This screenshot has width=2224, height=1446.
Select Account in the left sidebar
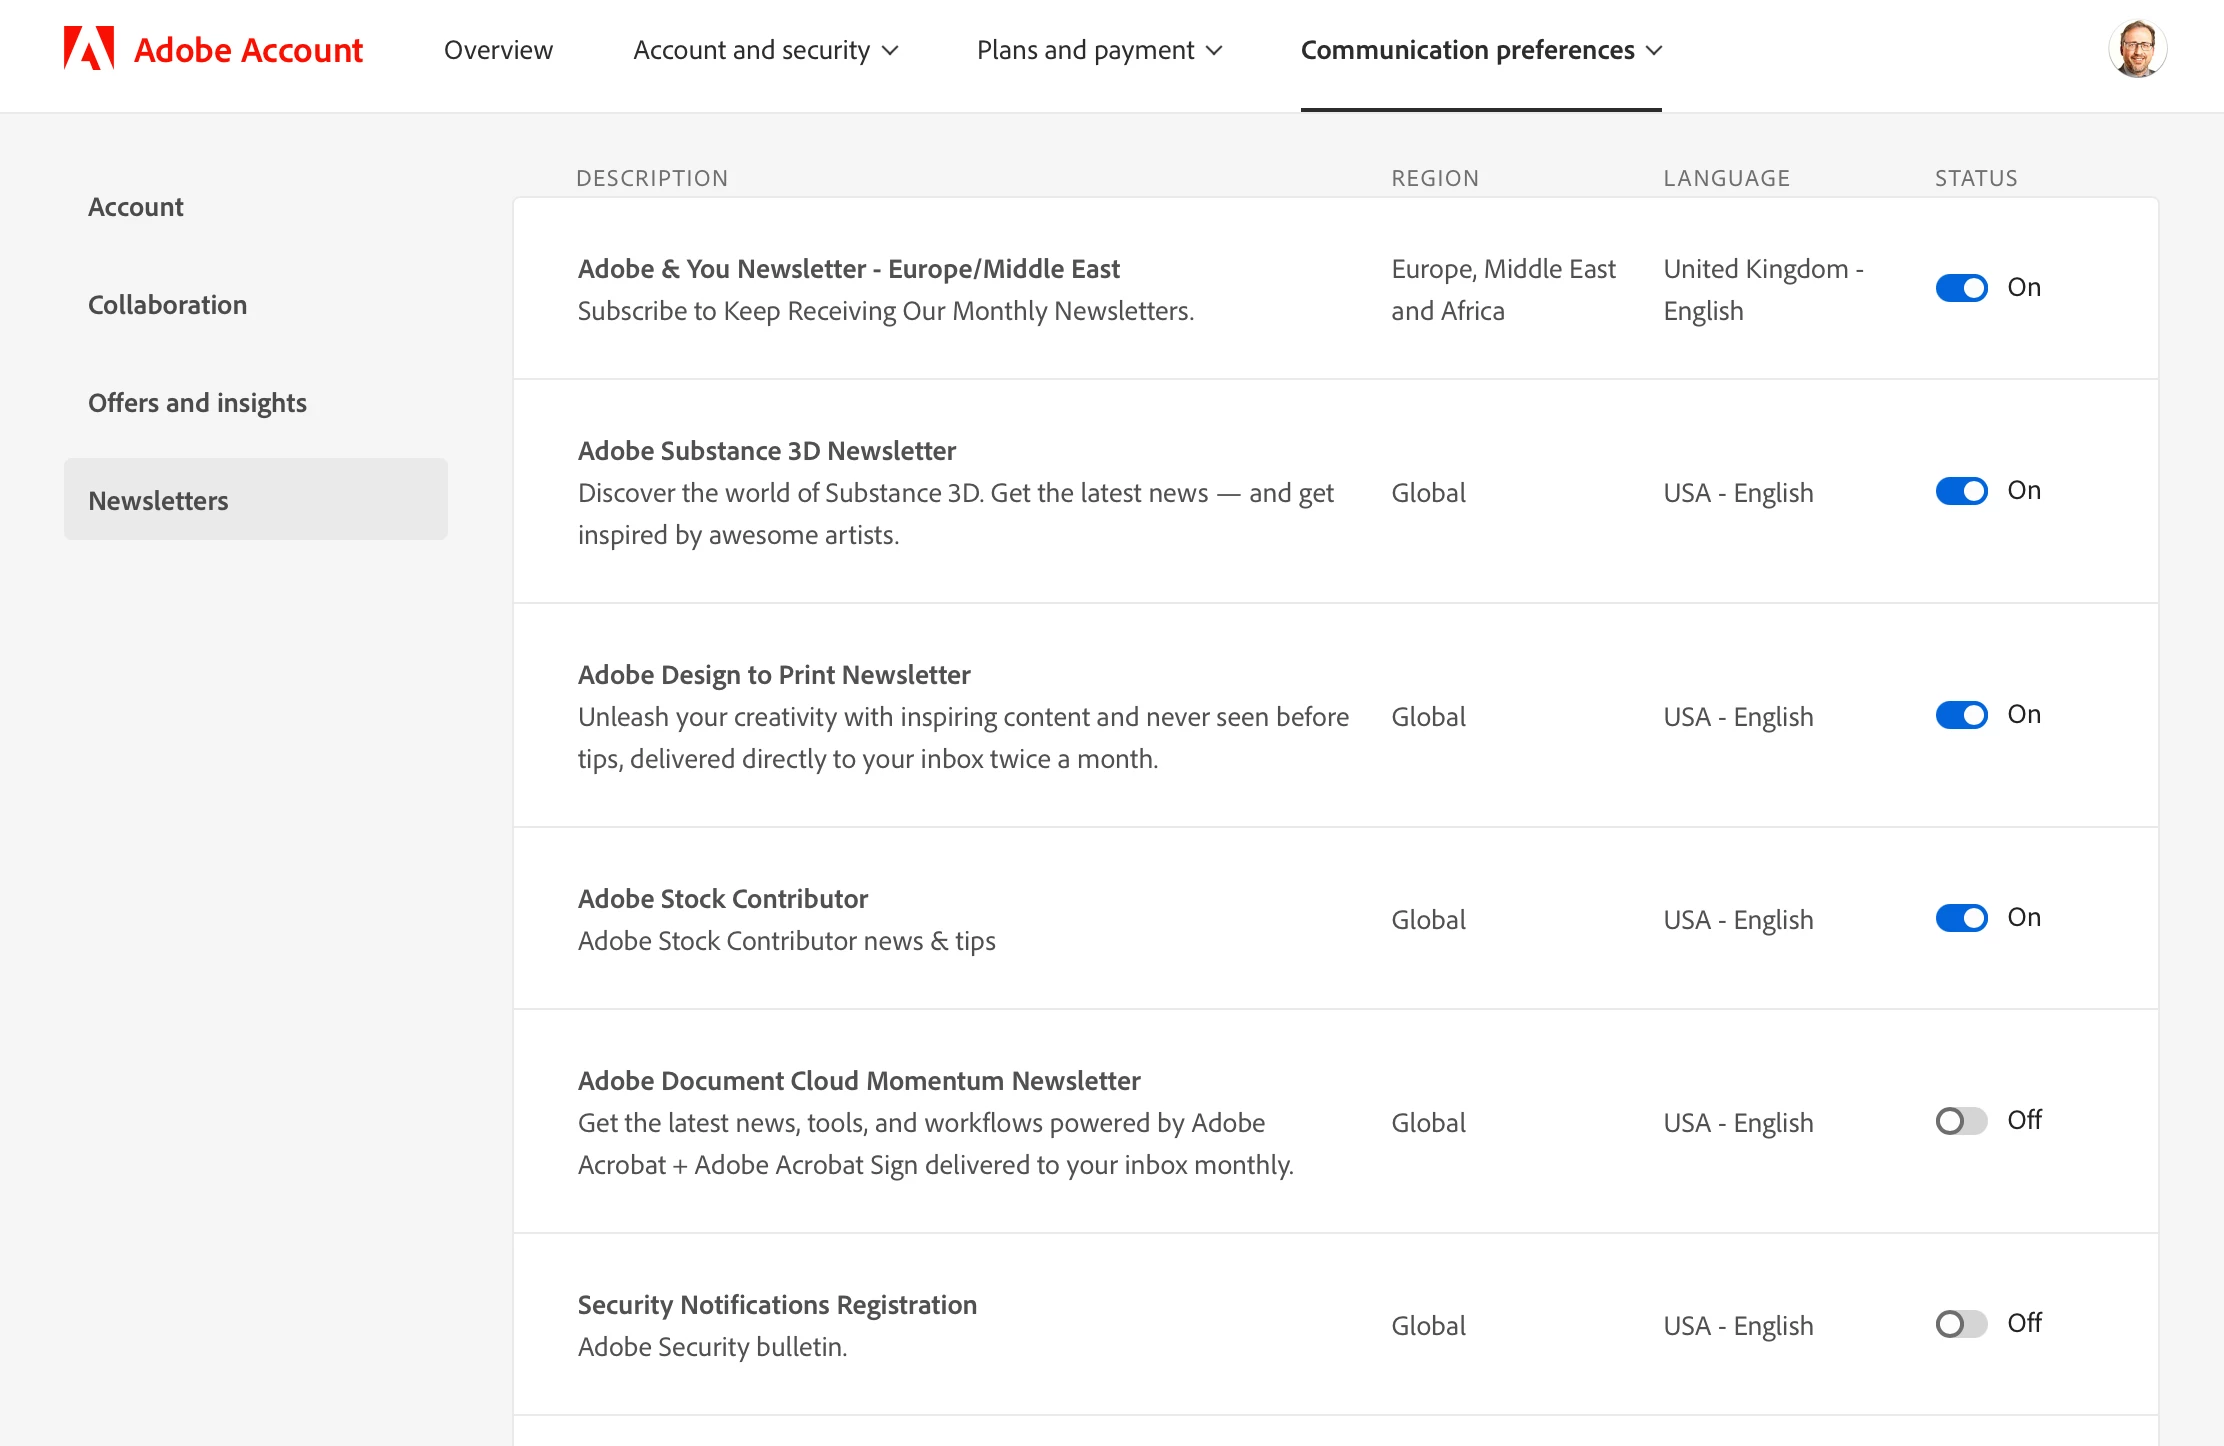(135, 206)
